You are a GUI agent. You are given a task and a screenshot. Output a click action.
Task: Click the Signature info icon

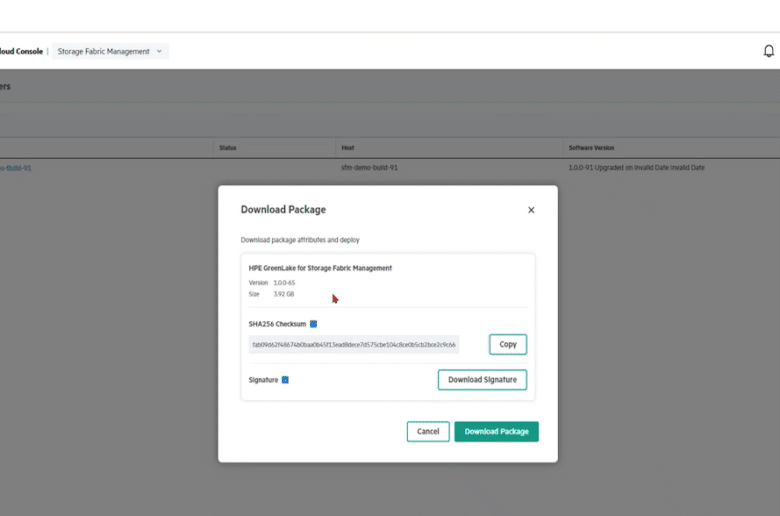click(285, 380)
